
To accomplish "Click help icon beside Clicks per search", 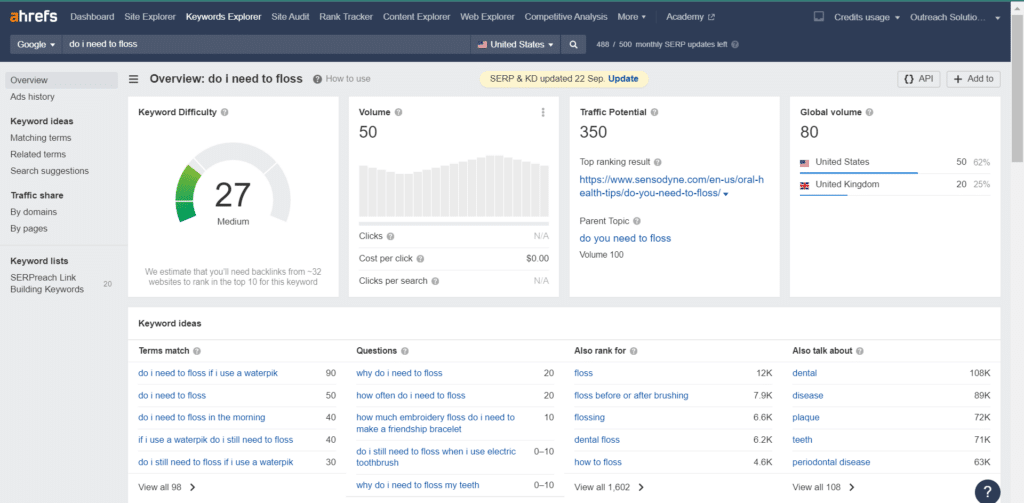I will [x=435, y=281].
